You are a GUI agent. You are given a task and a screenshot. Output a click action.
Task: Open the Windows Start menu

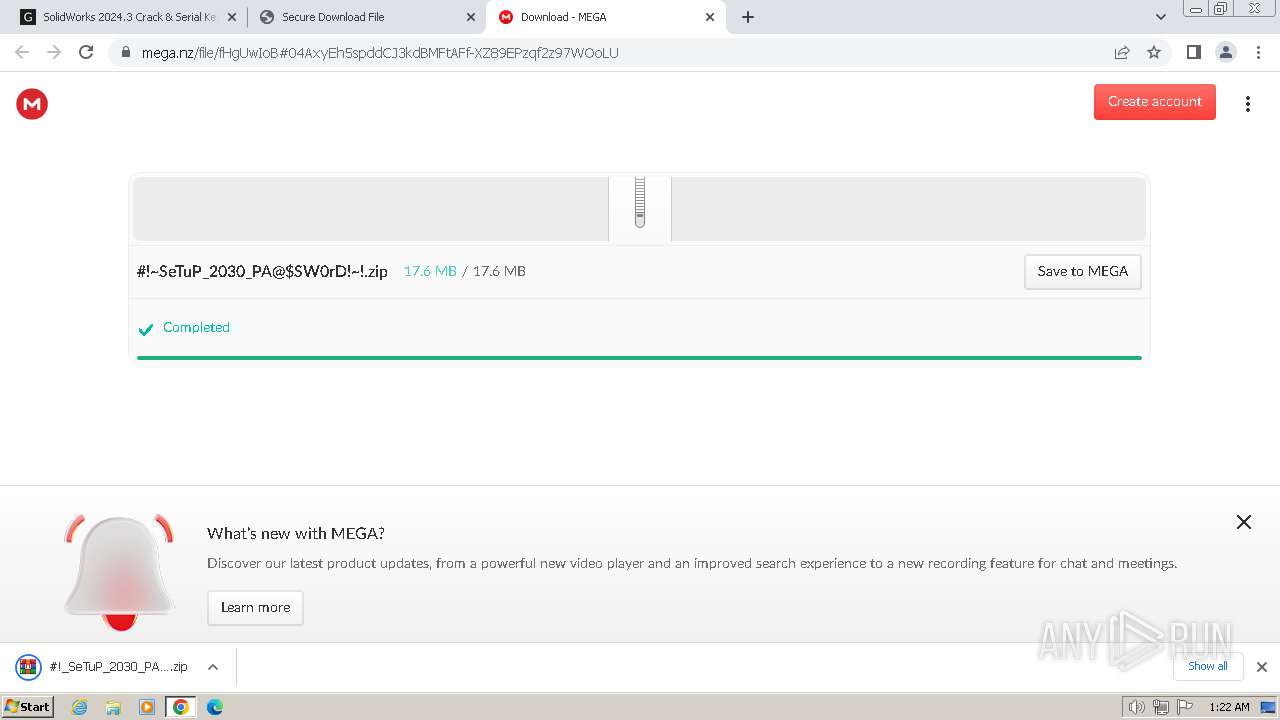point(28,707)
